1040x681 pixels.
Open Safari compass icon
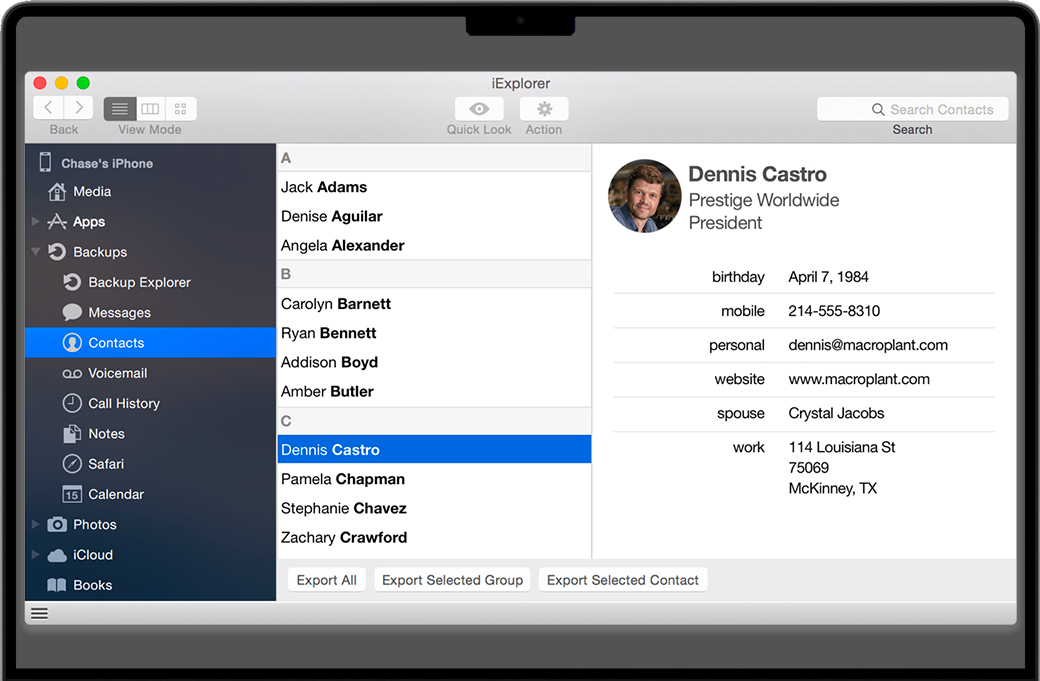point(72,464)
